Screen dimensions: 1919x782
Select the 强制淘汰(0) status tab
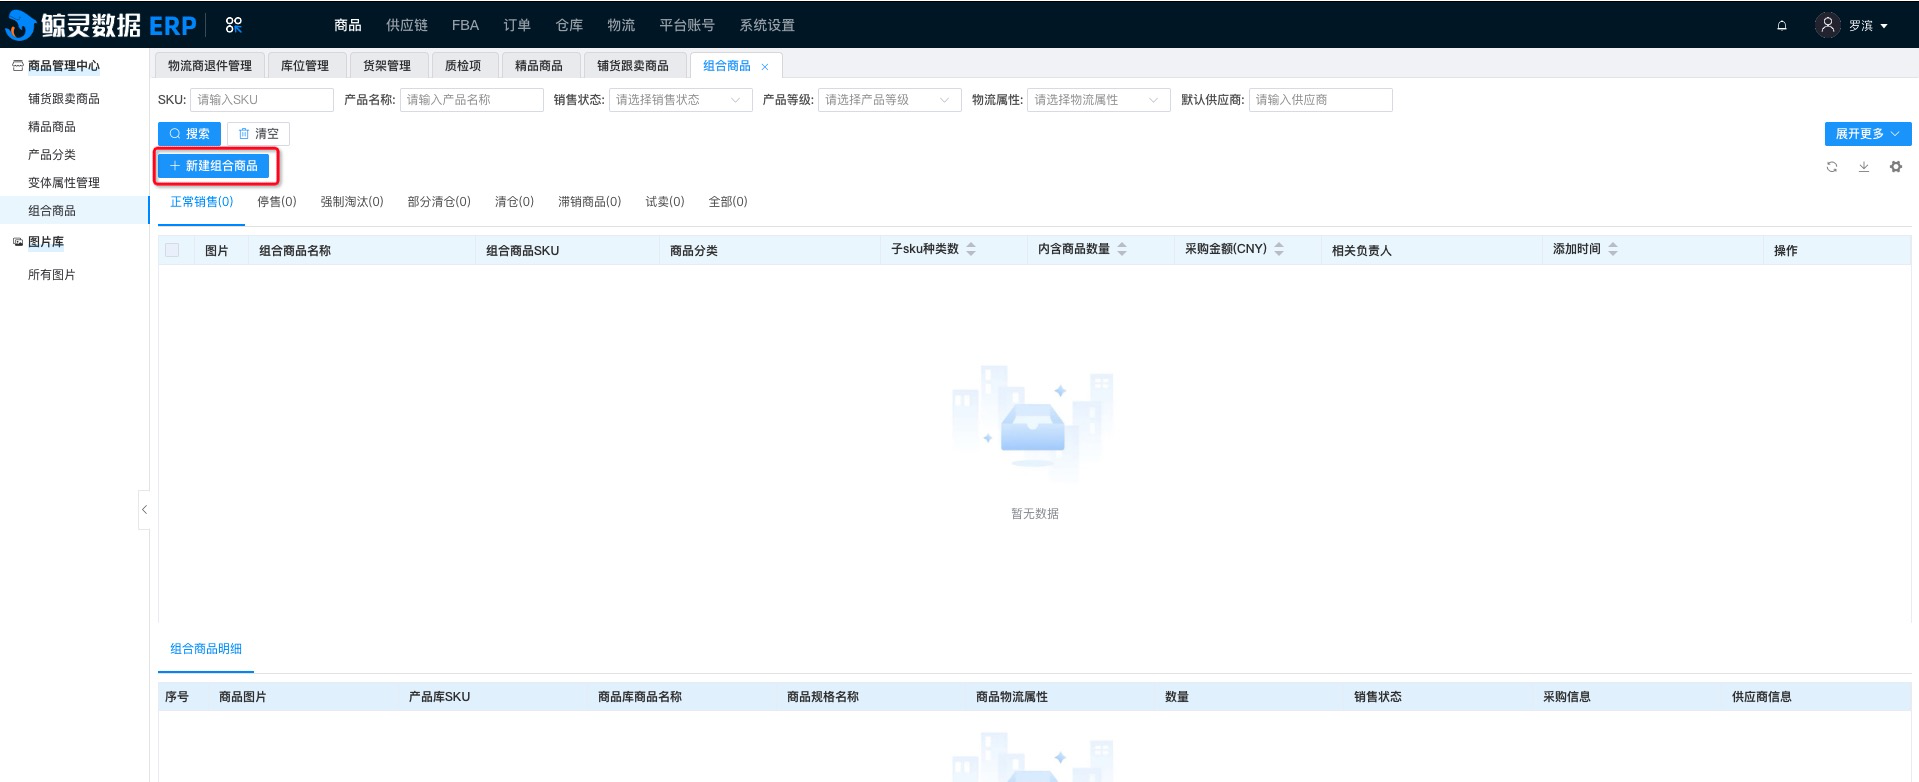coord(352,202)
